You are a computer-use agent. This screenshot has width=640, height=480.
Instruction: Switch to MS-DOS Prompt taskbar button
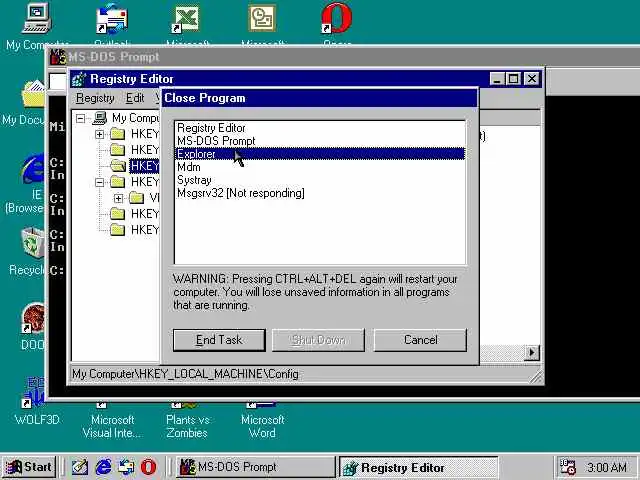point(255,467)
